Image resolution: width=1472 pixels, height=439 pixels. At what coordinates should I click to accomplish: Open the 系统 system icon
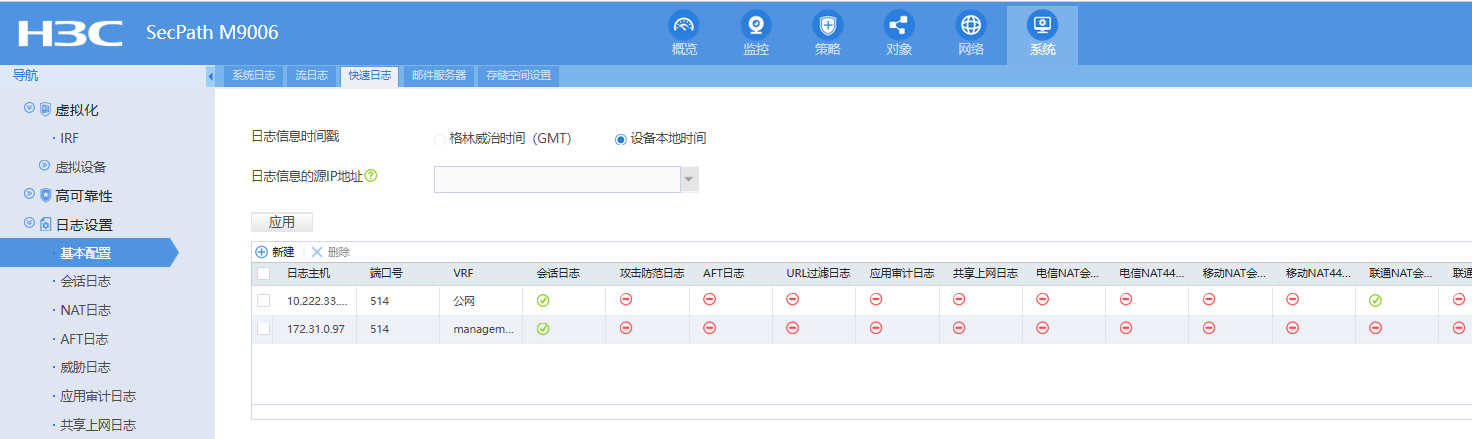(x=1042, y=25)
